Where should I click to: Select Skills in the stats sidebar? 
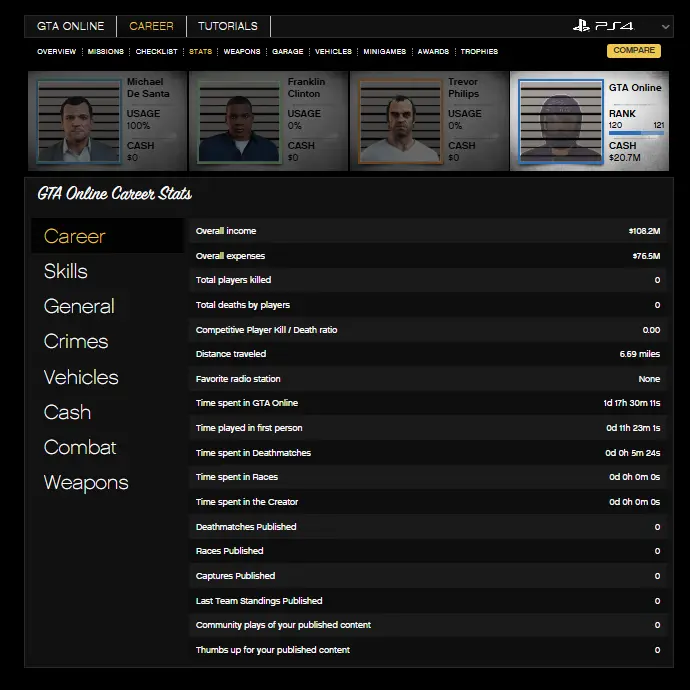click(66, 271)
